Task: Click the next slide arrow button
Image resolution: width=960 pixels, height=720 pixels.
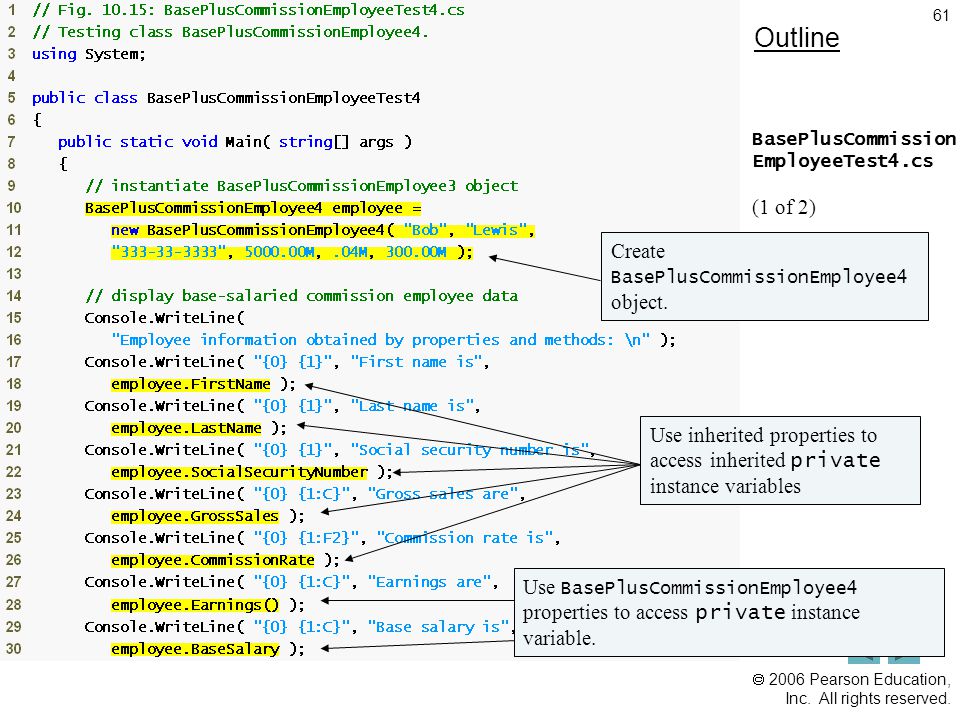Action: click(x=904, y=659)
